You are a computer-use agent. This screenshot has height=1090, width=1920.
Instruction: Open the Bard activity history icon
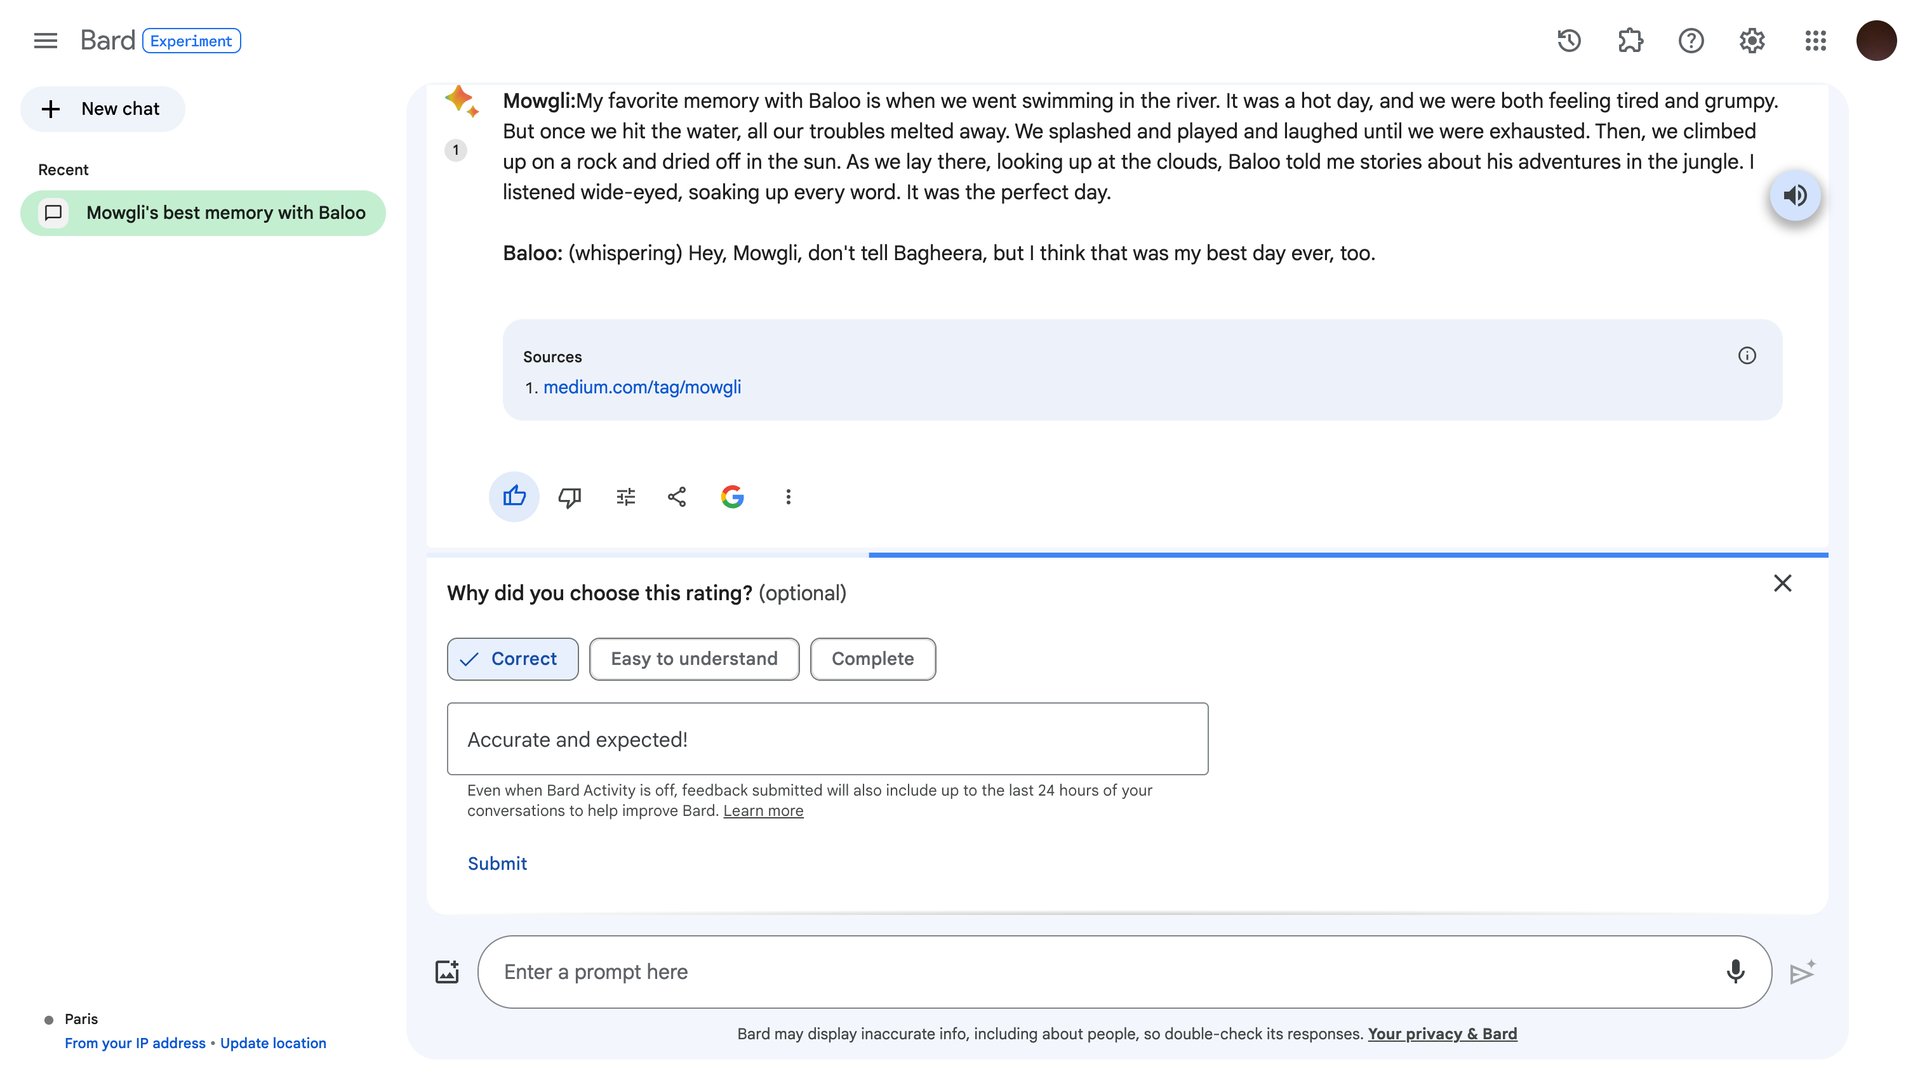tap(1569, 41)
